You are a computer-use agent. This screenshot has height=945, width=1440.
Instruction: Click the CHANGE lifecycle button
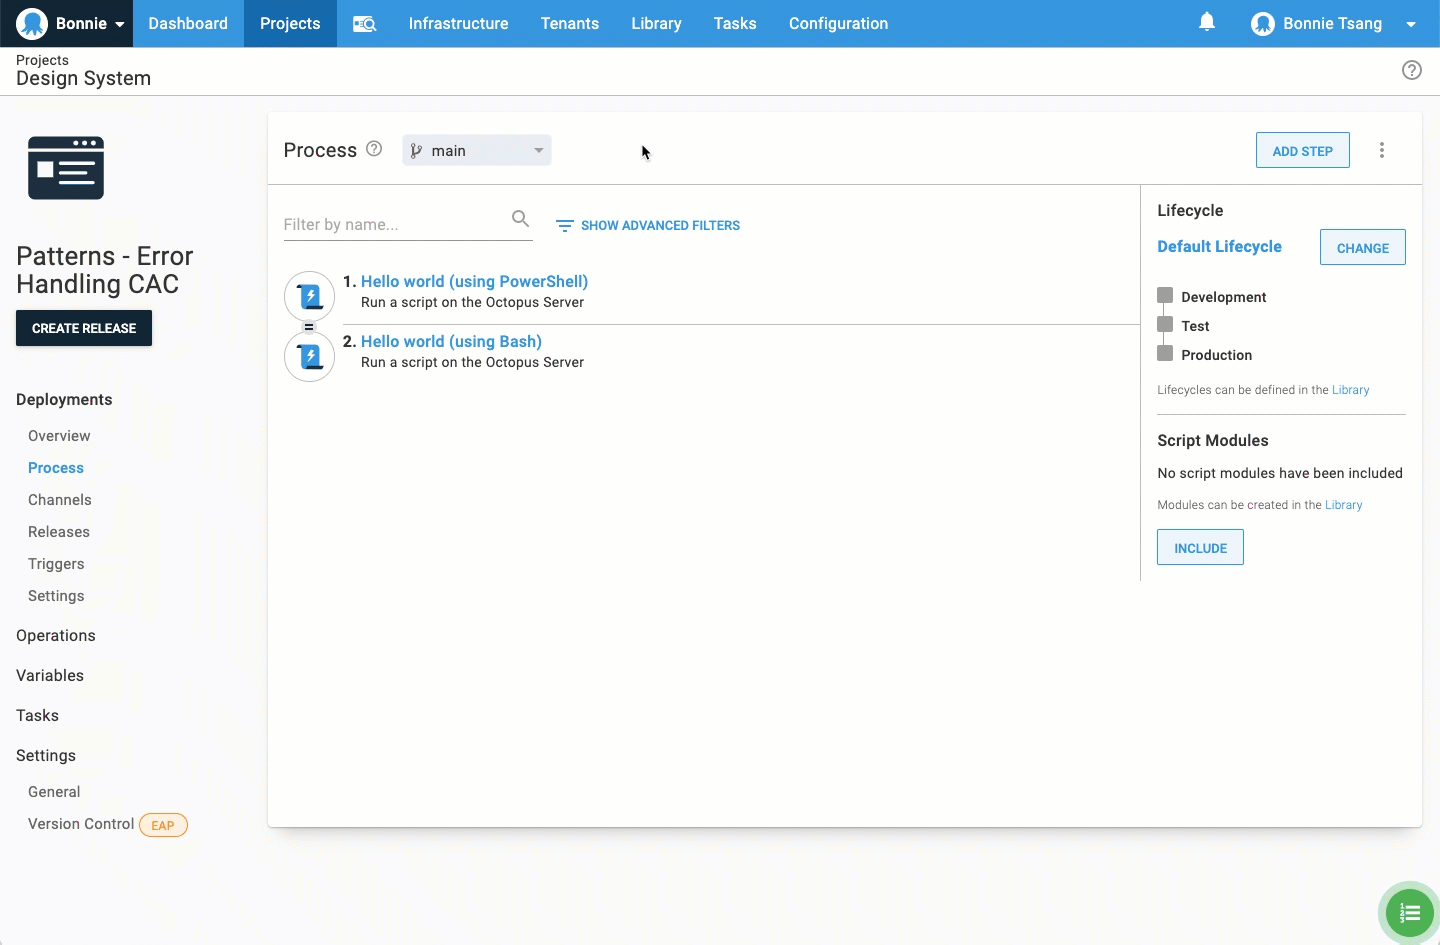pyautogui.click(x=1363, y=247)
